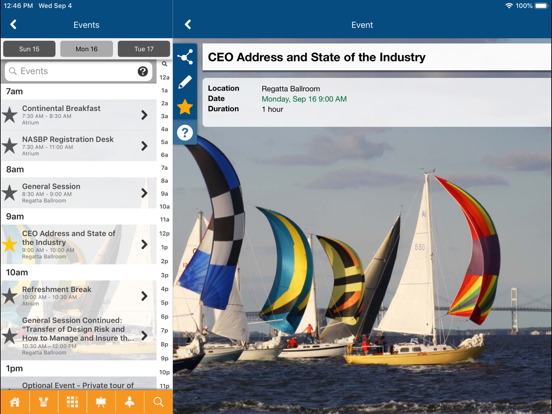Jump to 9a in the hour index
The height and width of the screenshot is (414, 552).
(x=164, y=194)
